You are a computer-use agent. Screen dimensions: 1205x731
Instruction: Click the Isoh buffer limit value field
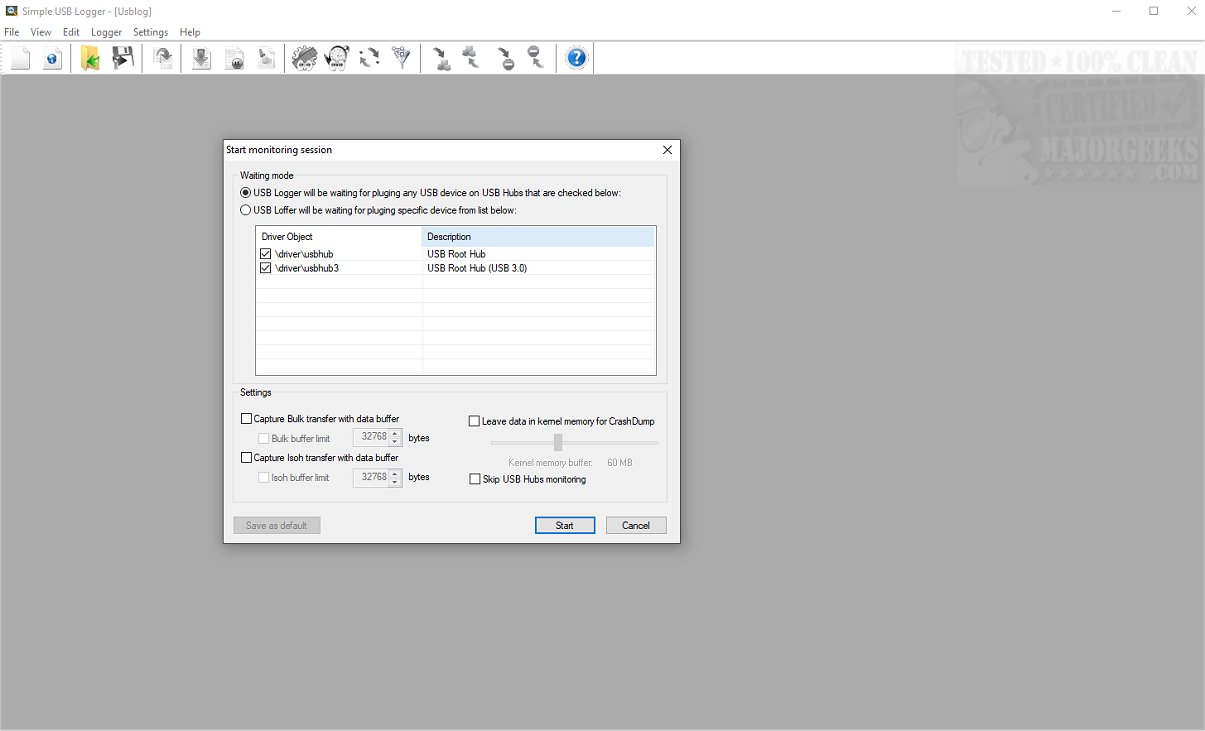(x=372, y=478)
